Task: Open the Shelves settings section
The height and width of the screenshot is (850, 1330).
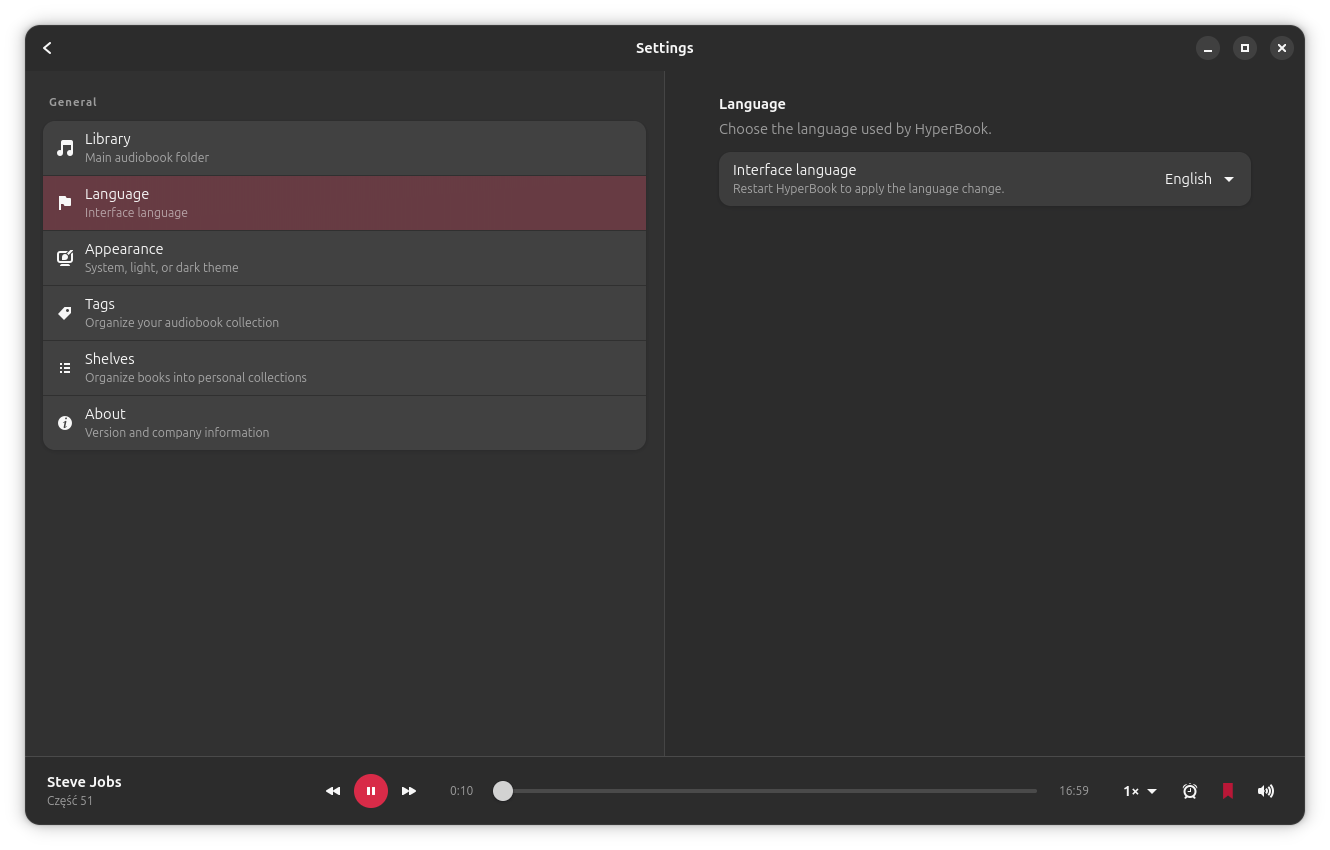Action: point(344,368)
